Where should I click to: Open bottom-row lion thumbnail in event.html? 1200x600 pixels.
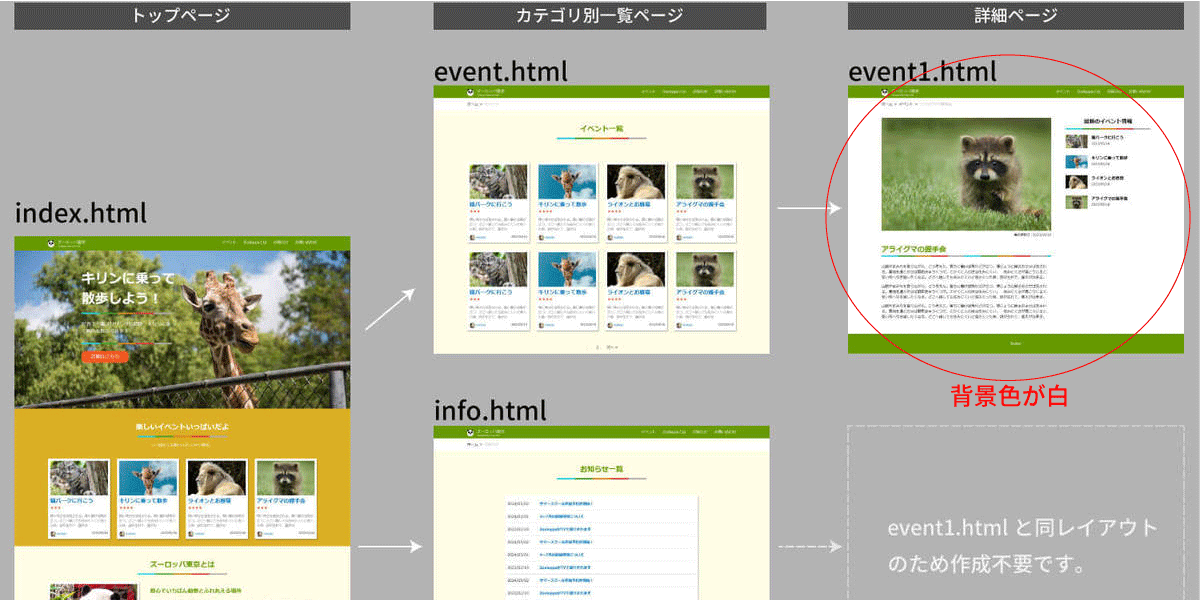(636, 270)
